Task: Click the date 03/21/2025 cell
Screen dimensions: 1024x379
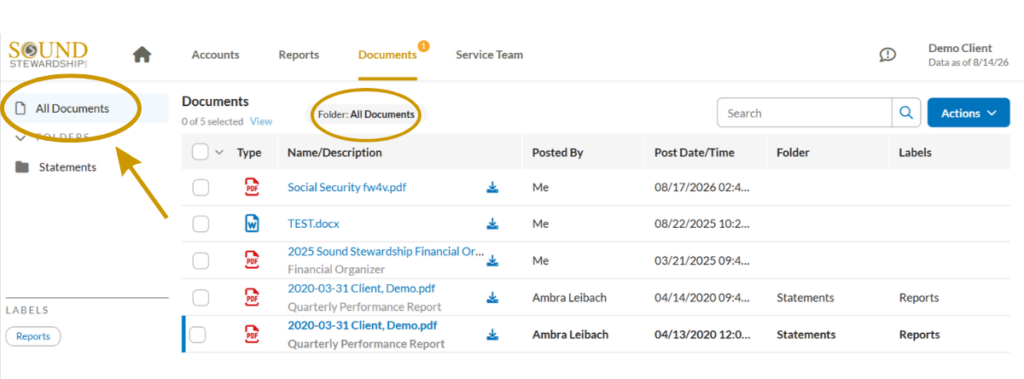Action: [702, 261]
